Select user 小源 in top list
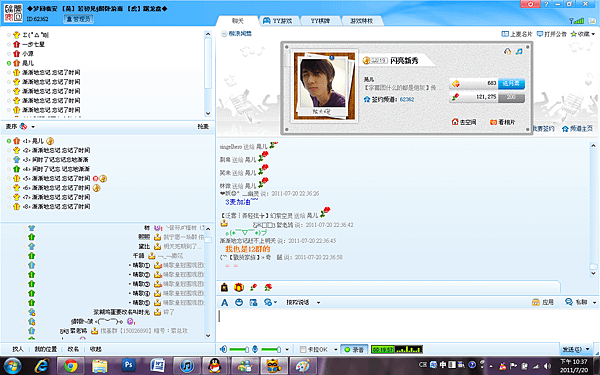This screenshot has height=375, width=600. [x=28, y=54]
